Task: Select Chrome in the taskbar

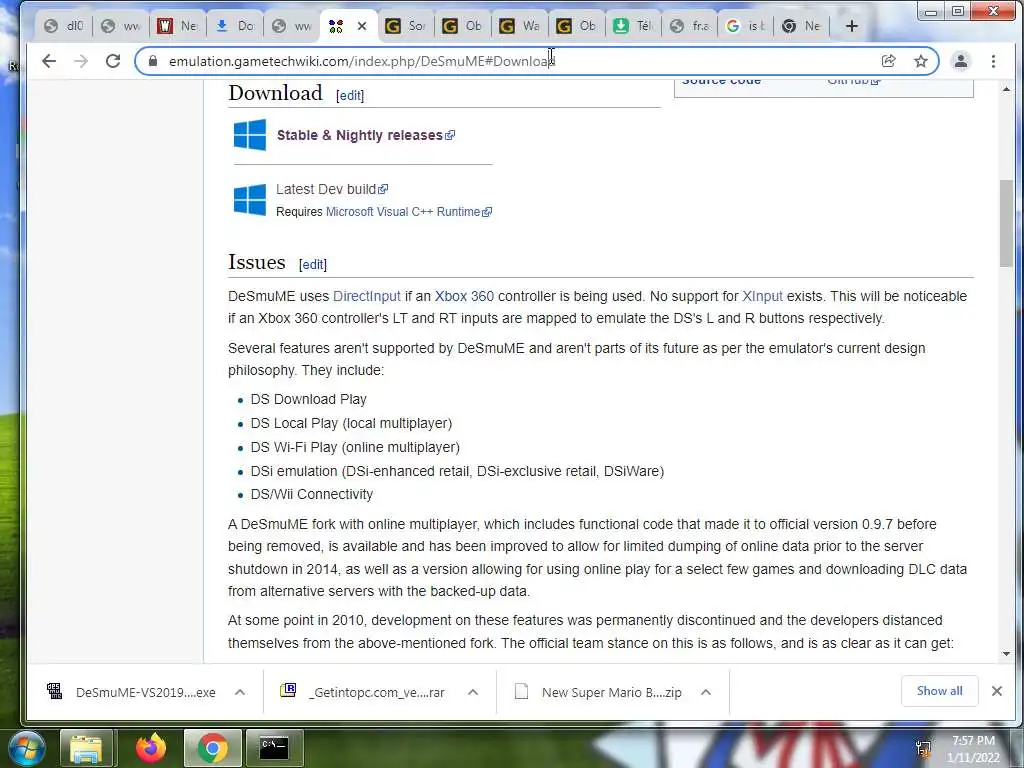Action: (x=212, y=748)
